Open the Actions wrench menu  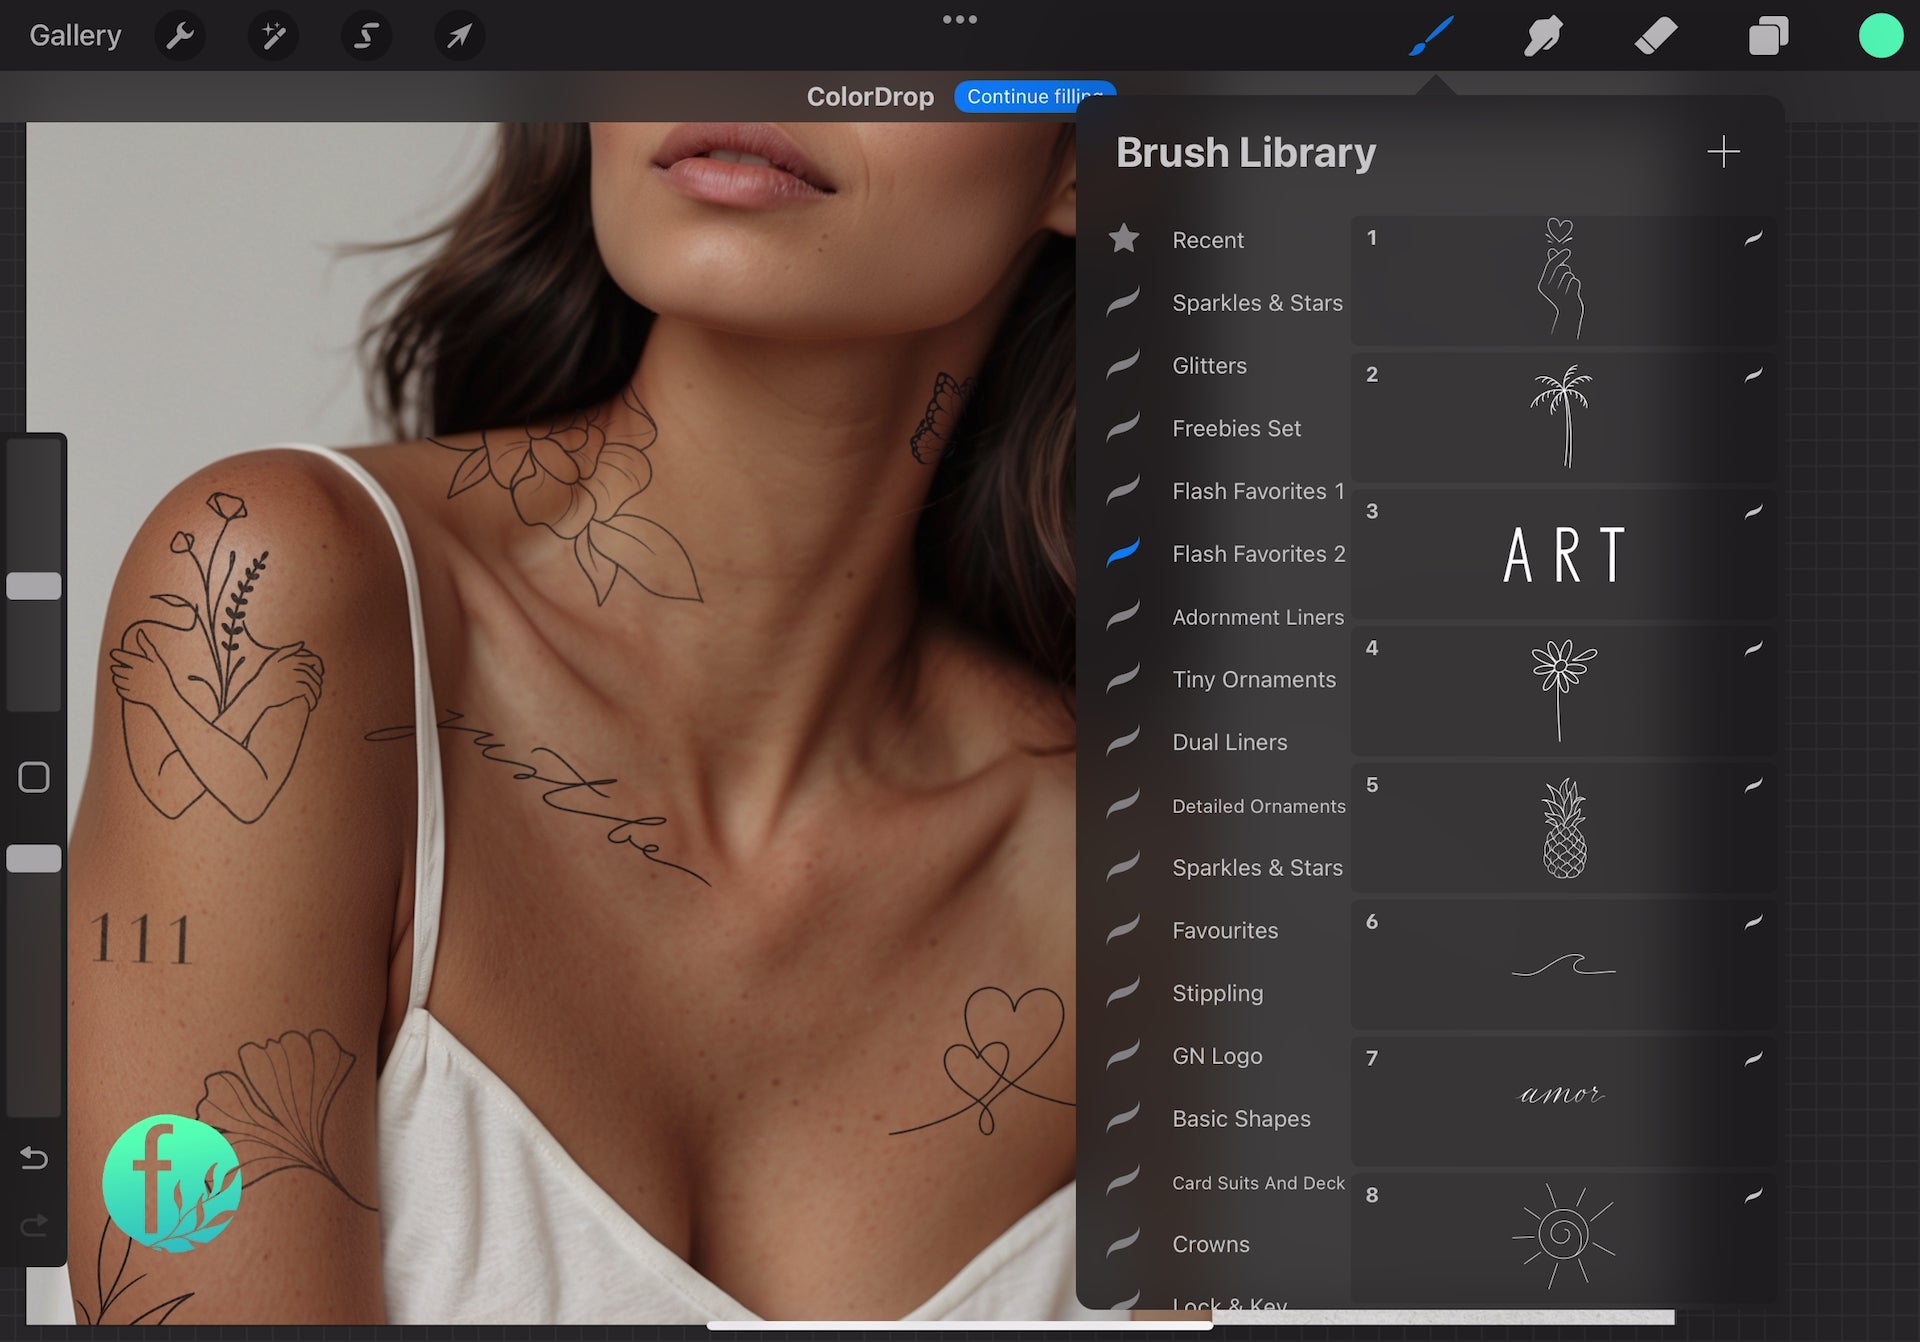click(x=180, y=37)
